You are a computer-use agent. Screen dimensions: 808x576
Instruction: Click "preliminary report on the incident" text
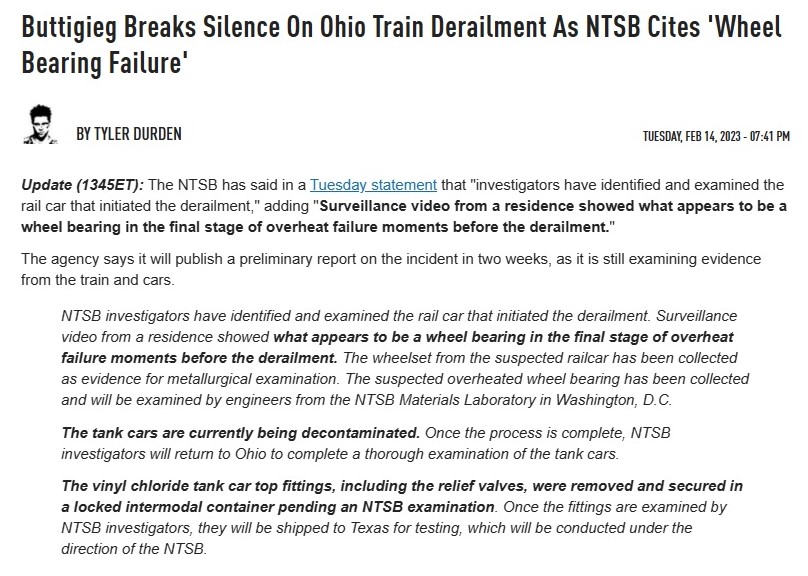click(x=350, y=259)
